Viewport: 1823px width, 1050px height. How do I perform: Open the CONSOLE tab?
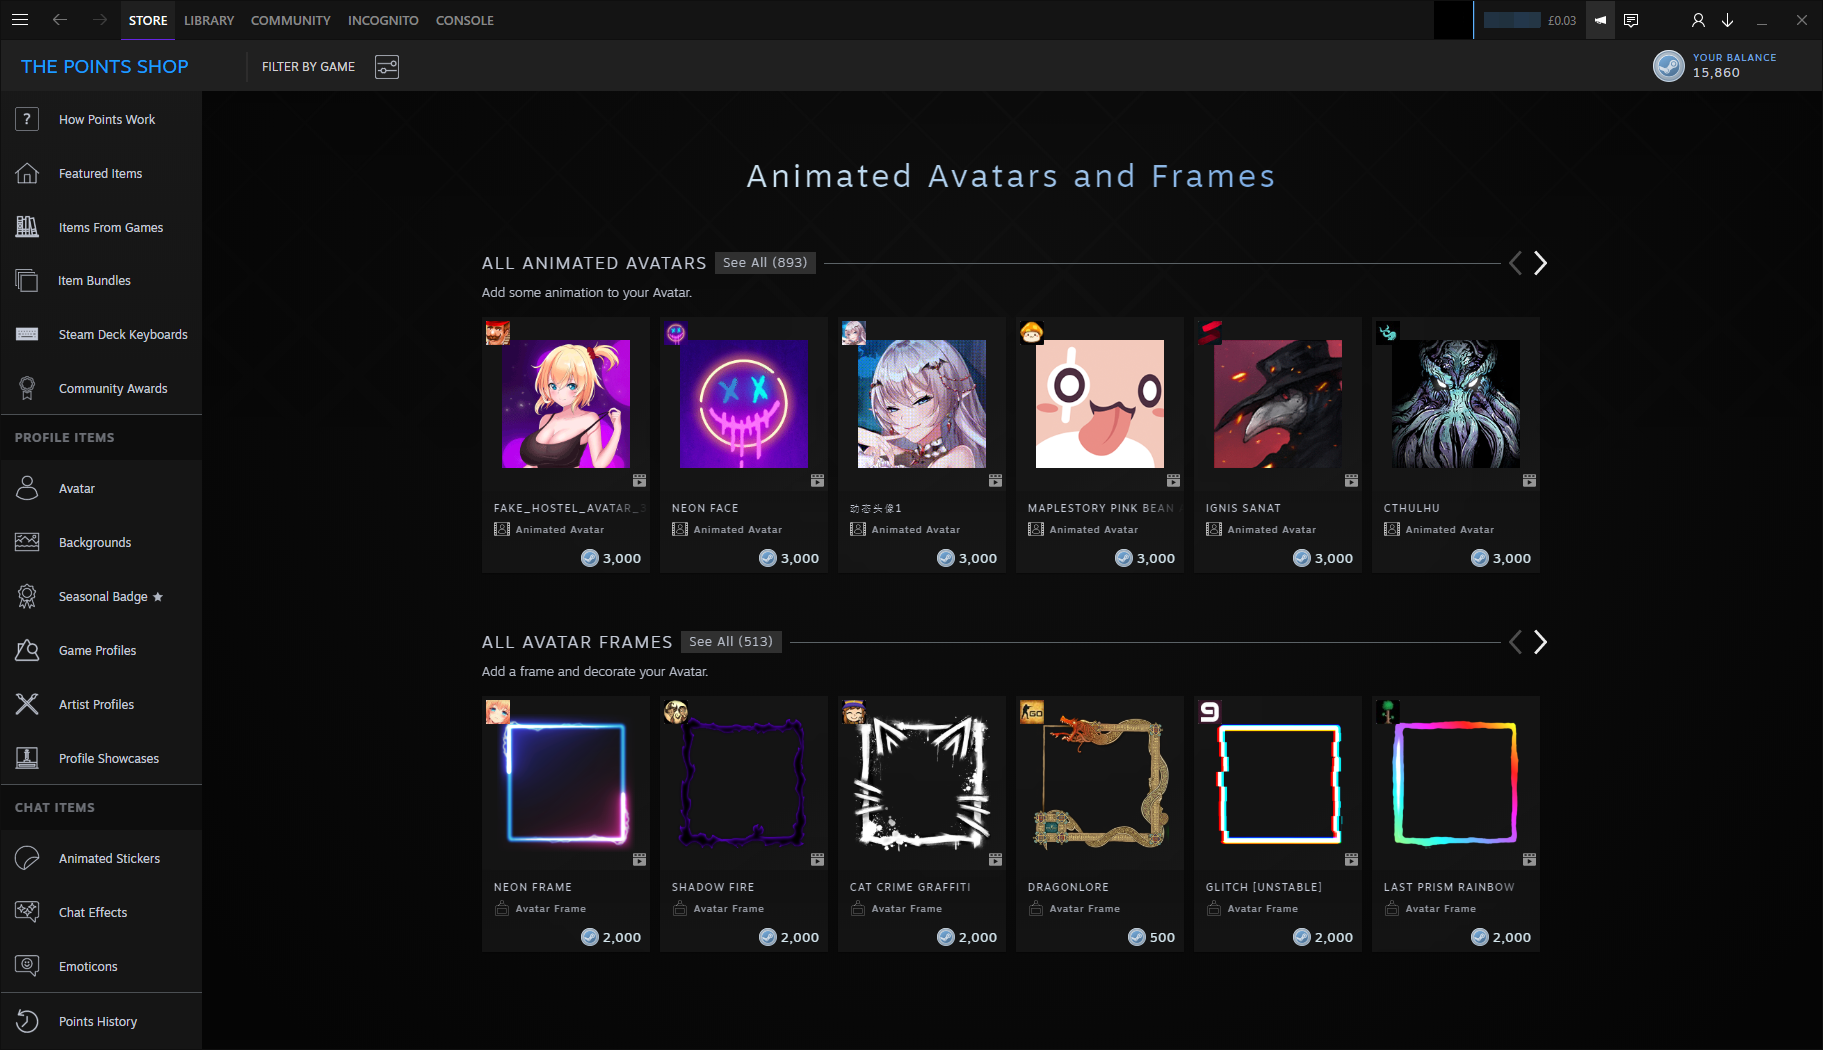pyautogui.click(x=465, y=20)
